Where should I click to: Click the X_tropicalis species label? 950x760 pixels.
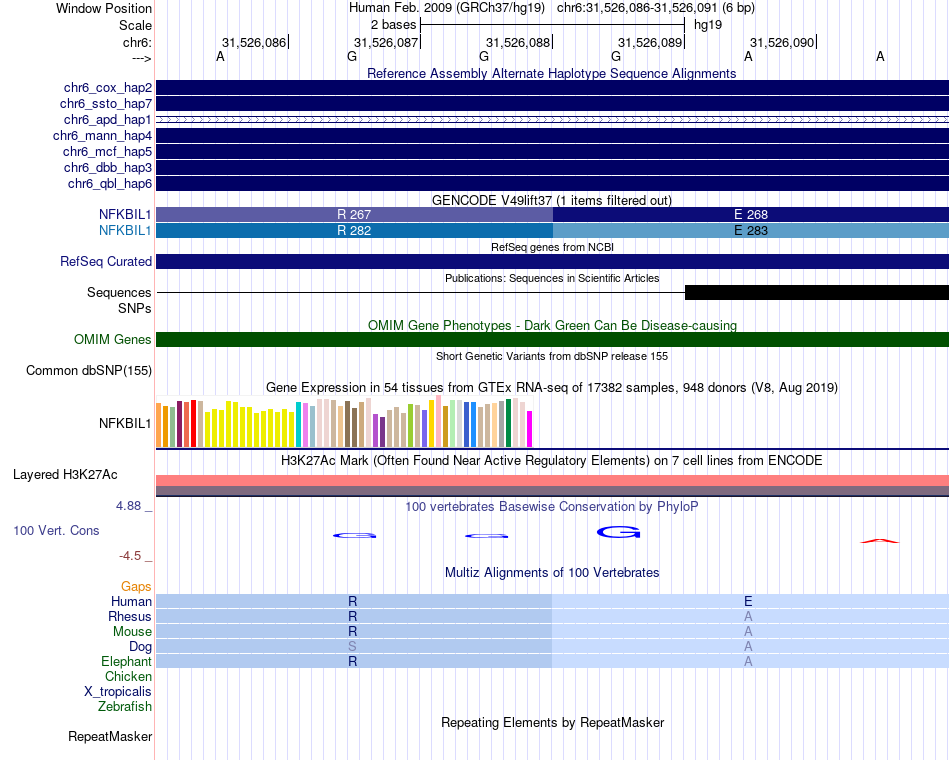[118, 692]
